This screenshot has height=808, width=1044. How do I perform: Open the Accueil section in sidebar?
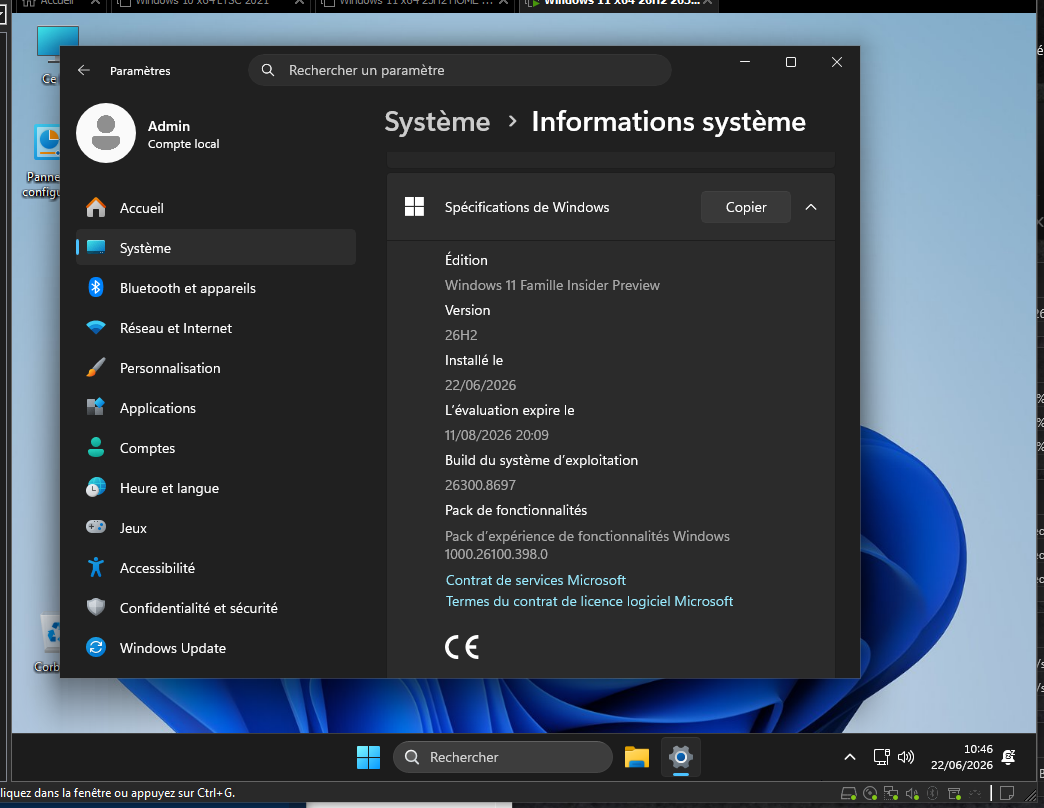[216, 208]
